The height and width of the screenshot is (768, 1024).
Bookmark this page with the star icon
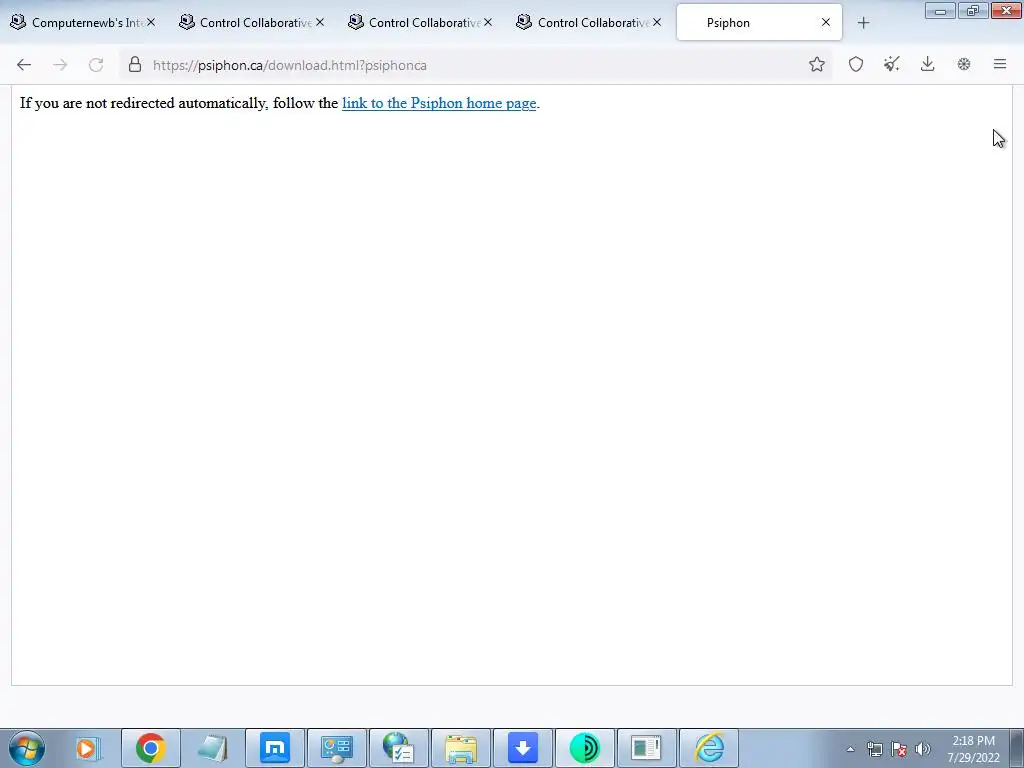816,64
